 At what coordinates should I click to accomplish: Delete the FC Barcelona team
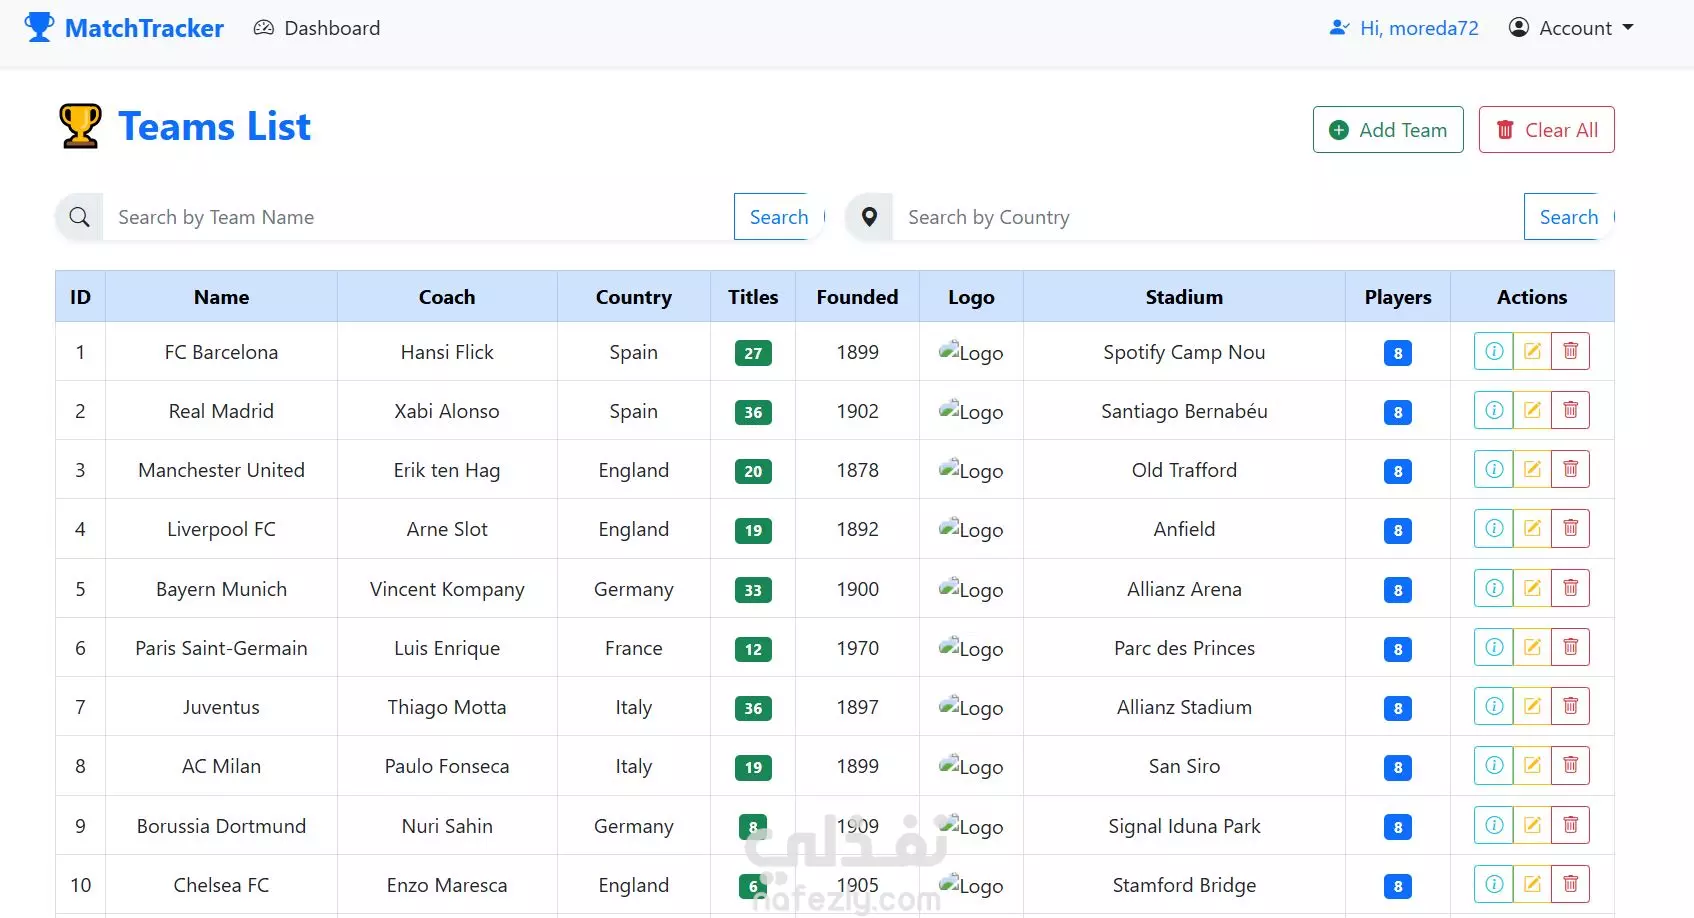[1571, 351]
